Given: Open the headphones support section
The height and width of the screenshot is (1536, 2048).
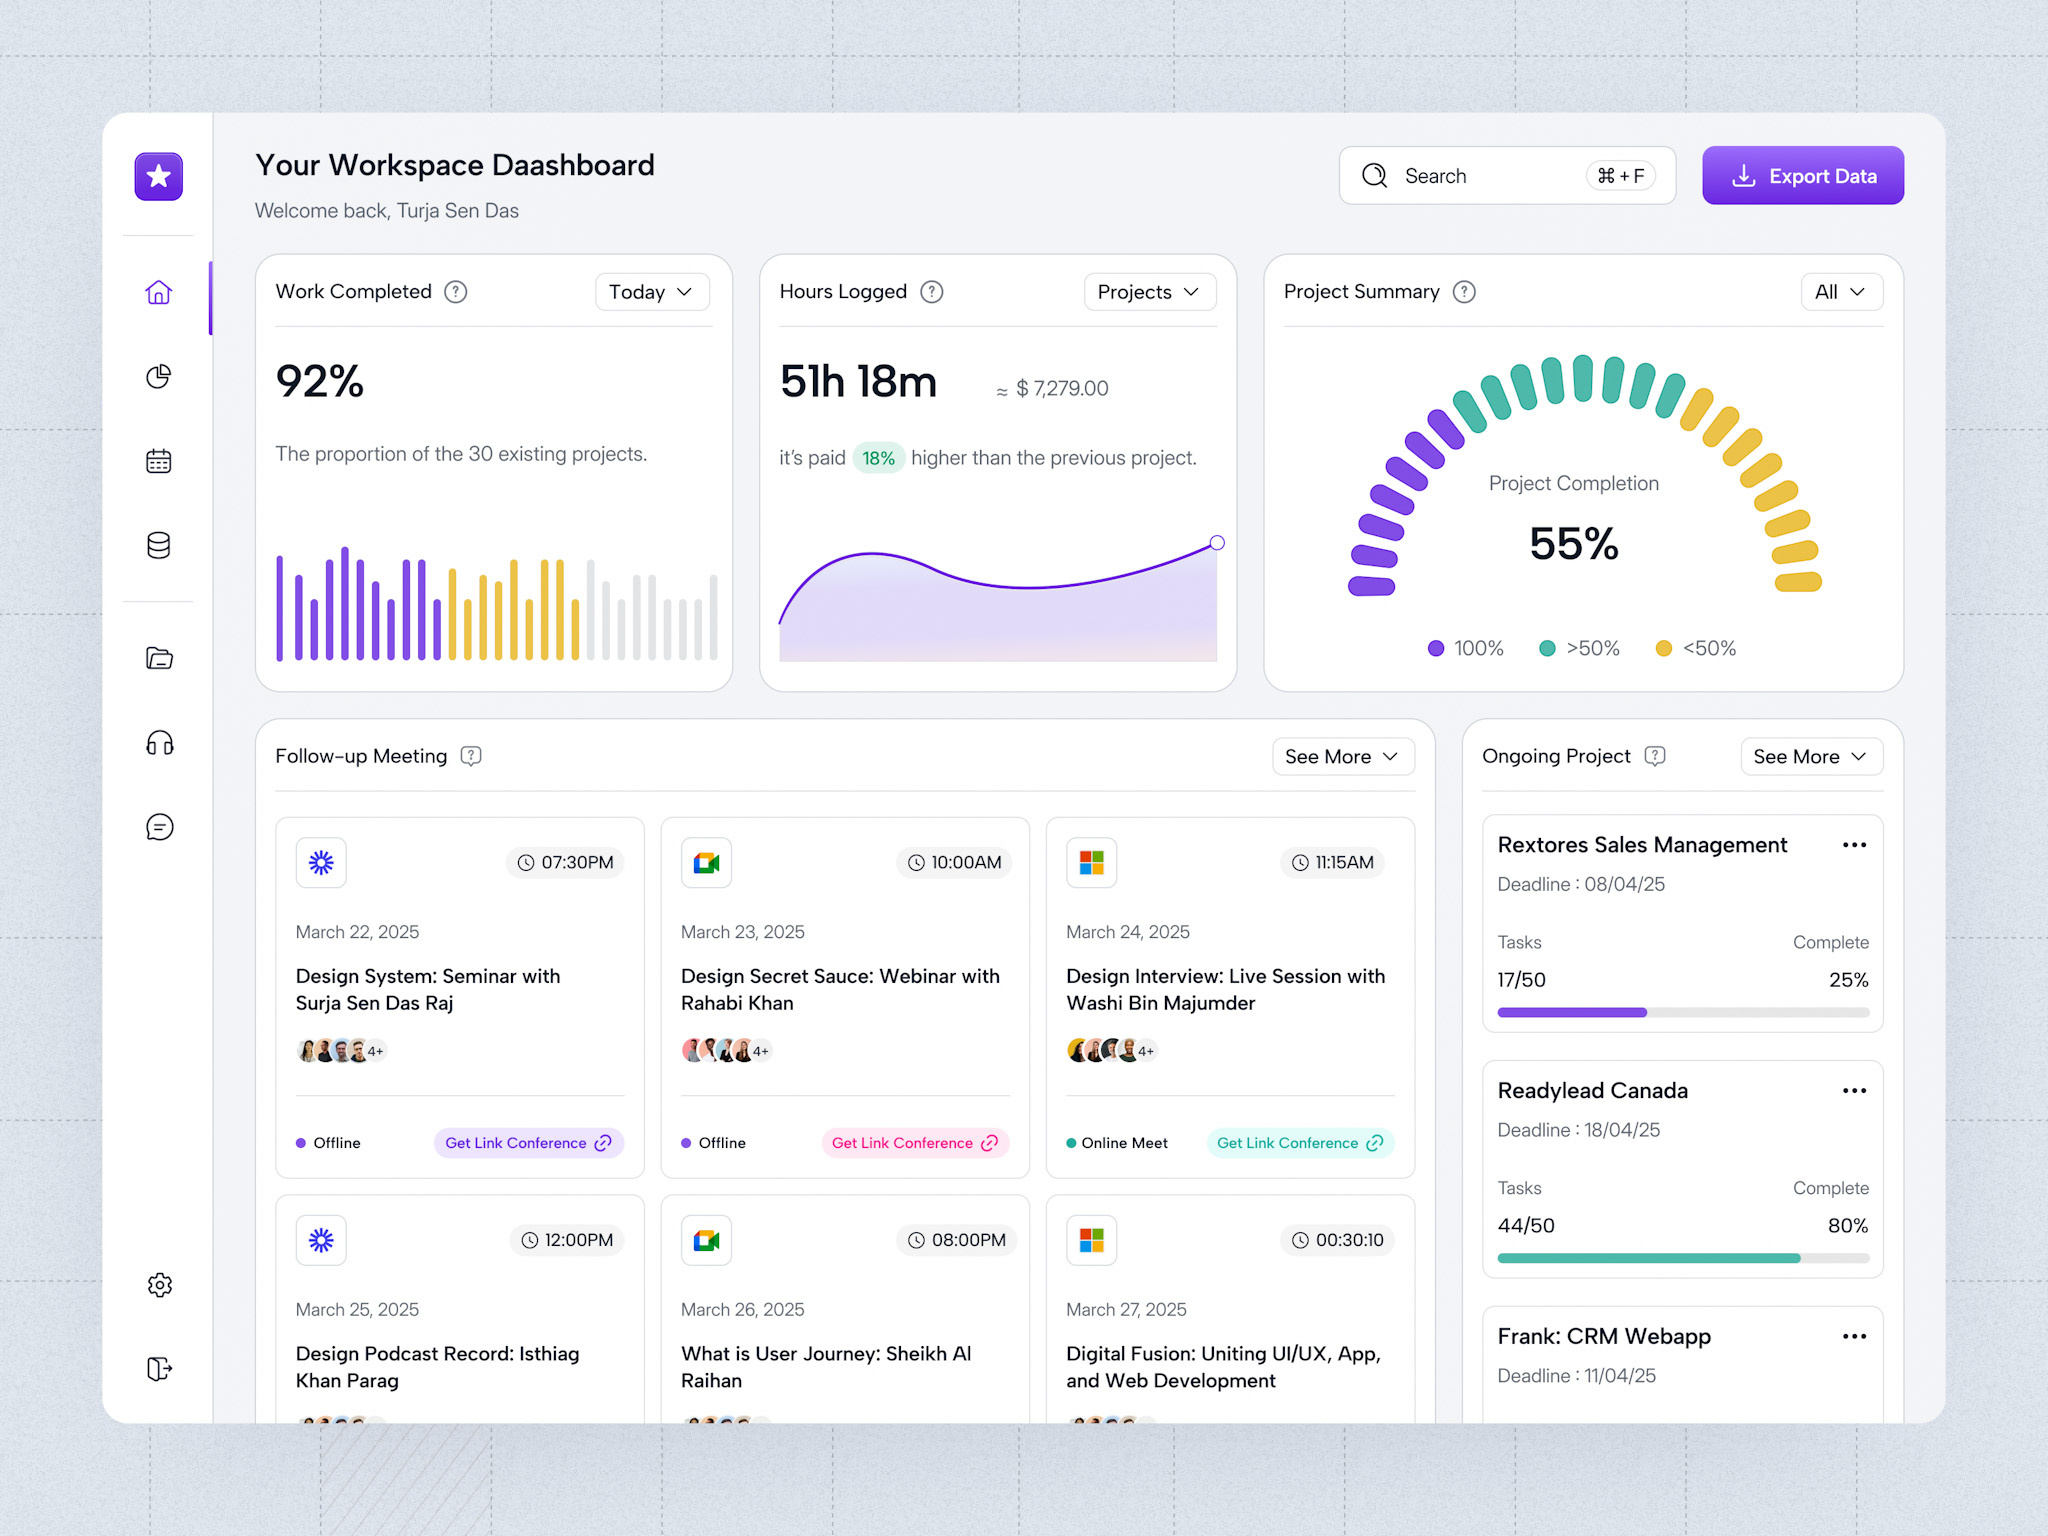Looking at the screenshot, I should (159, 742).
